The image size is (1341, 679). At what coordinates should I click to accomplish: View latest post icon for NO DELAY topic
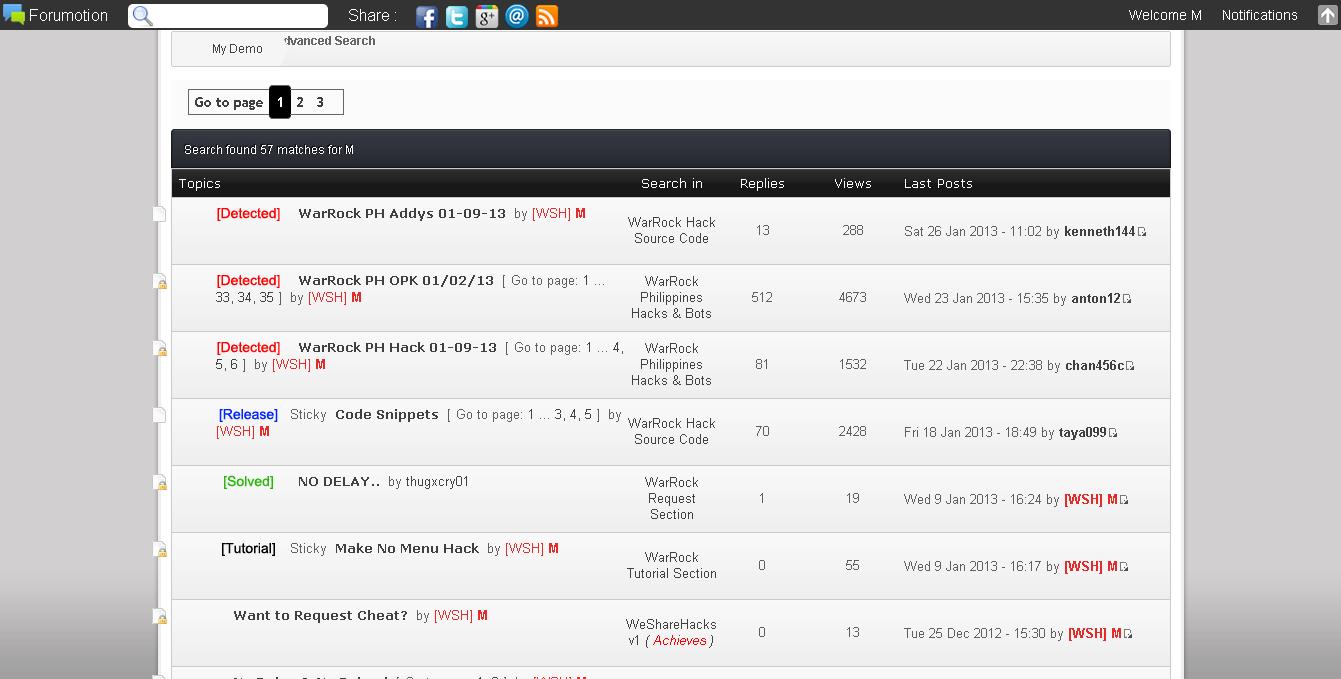coord(1124,500)
